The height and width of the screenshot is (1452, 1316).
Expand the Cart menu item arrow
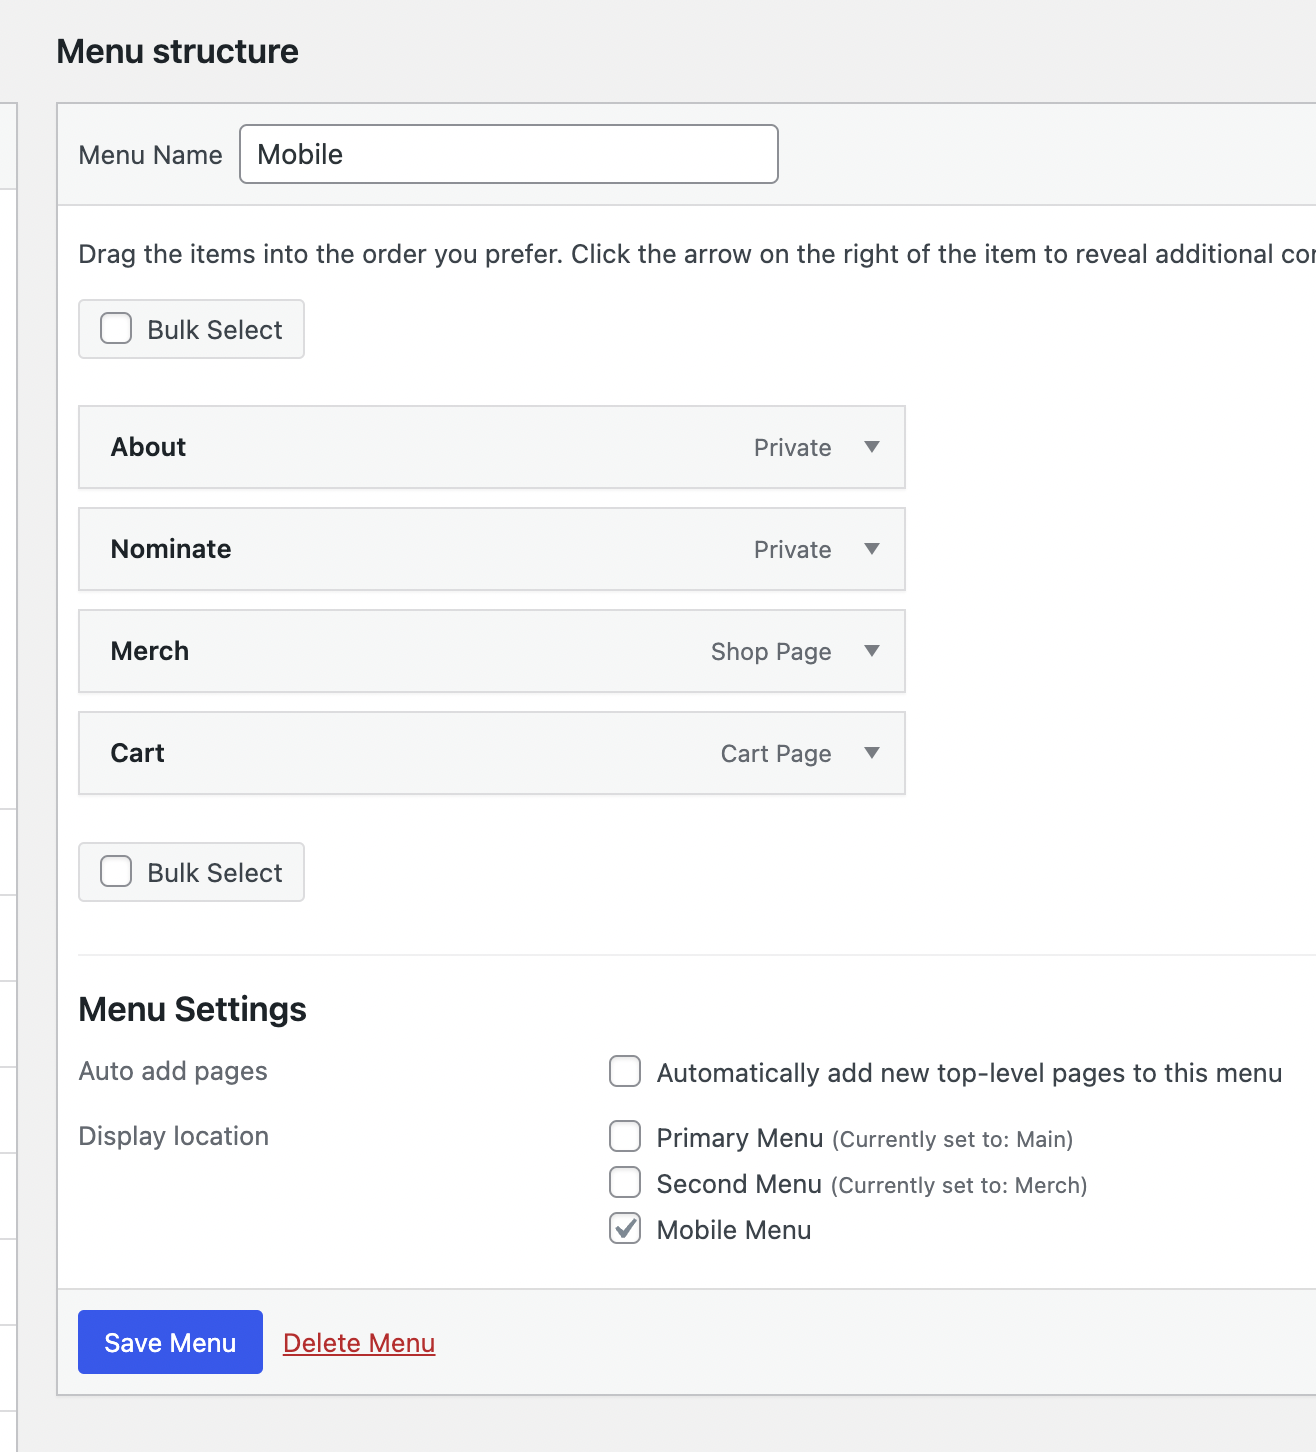(x=872, y=753)
